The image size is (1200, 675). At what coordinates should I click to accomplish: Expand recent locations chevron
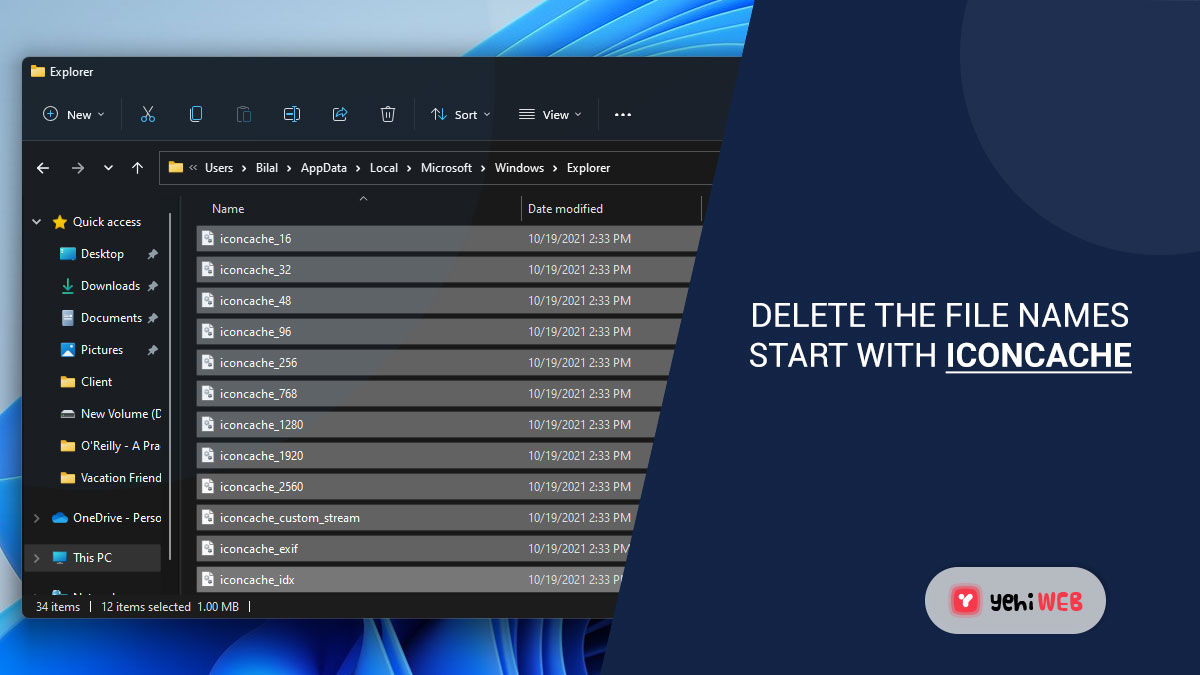[108, 168]
